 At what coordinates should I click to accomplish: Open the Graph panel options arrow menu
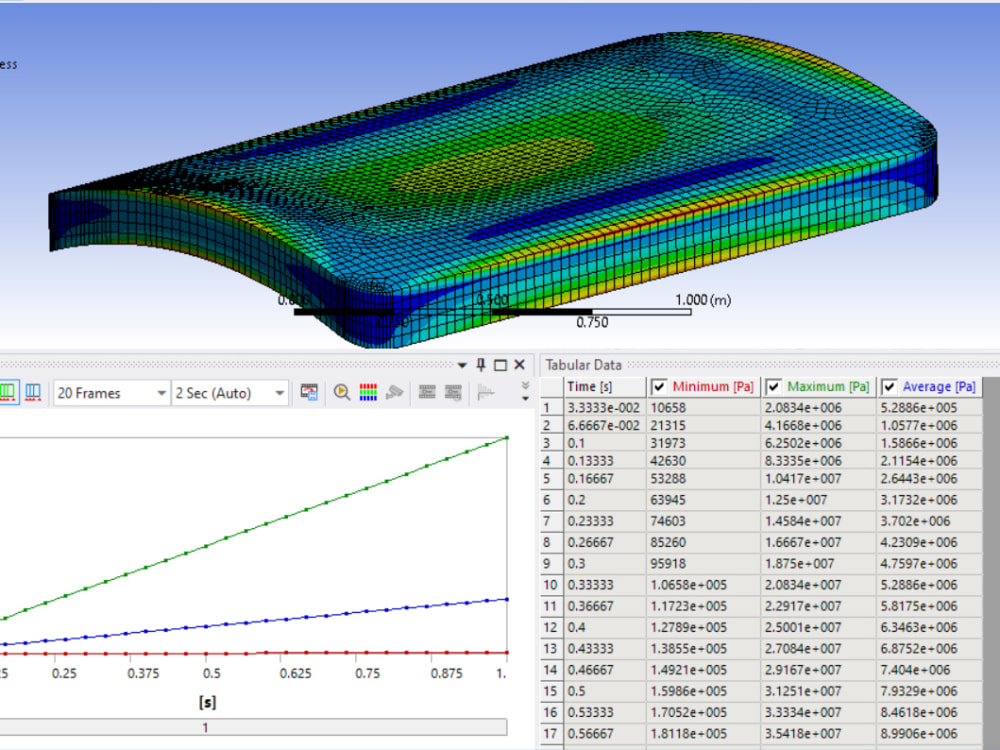[x=461, y=364]
